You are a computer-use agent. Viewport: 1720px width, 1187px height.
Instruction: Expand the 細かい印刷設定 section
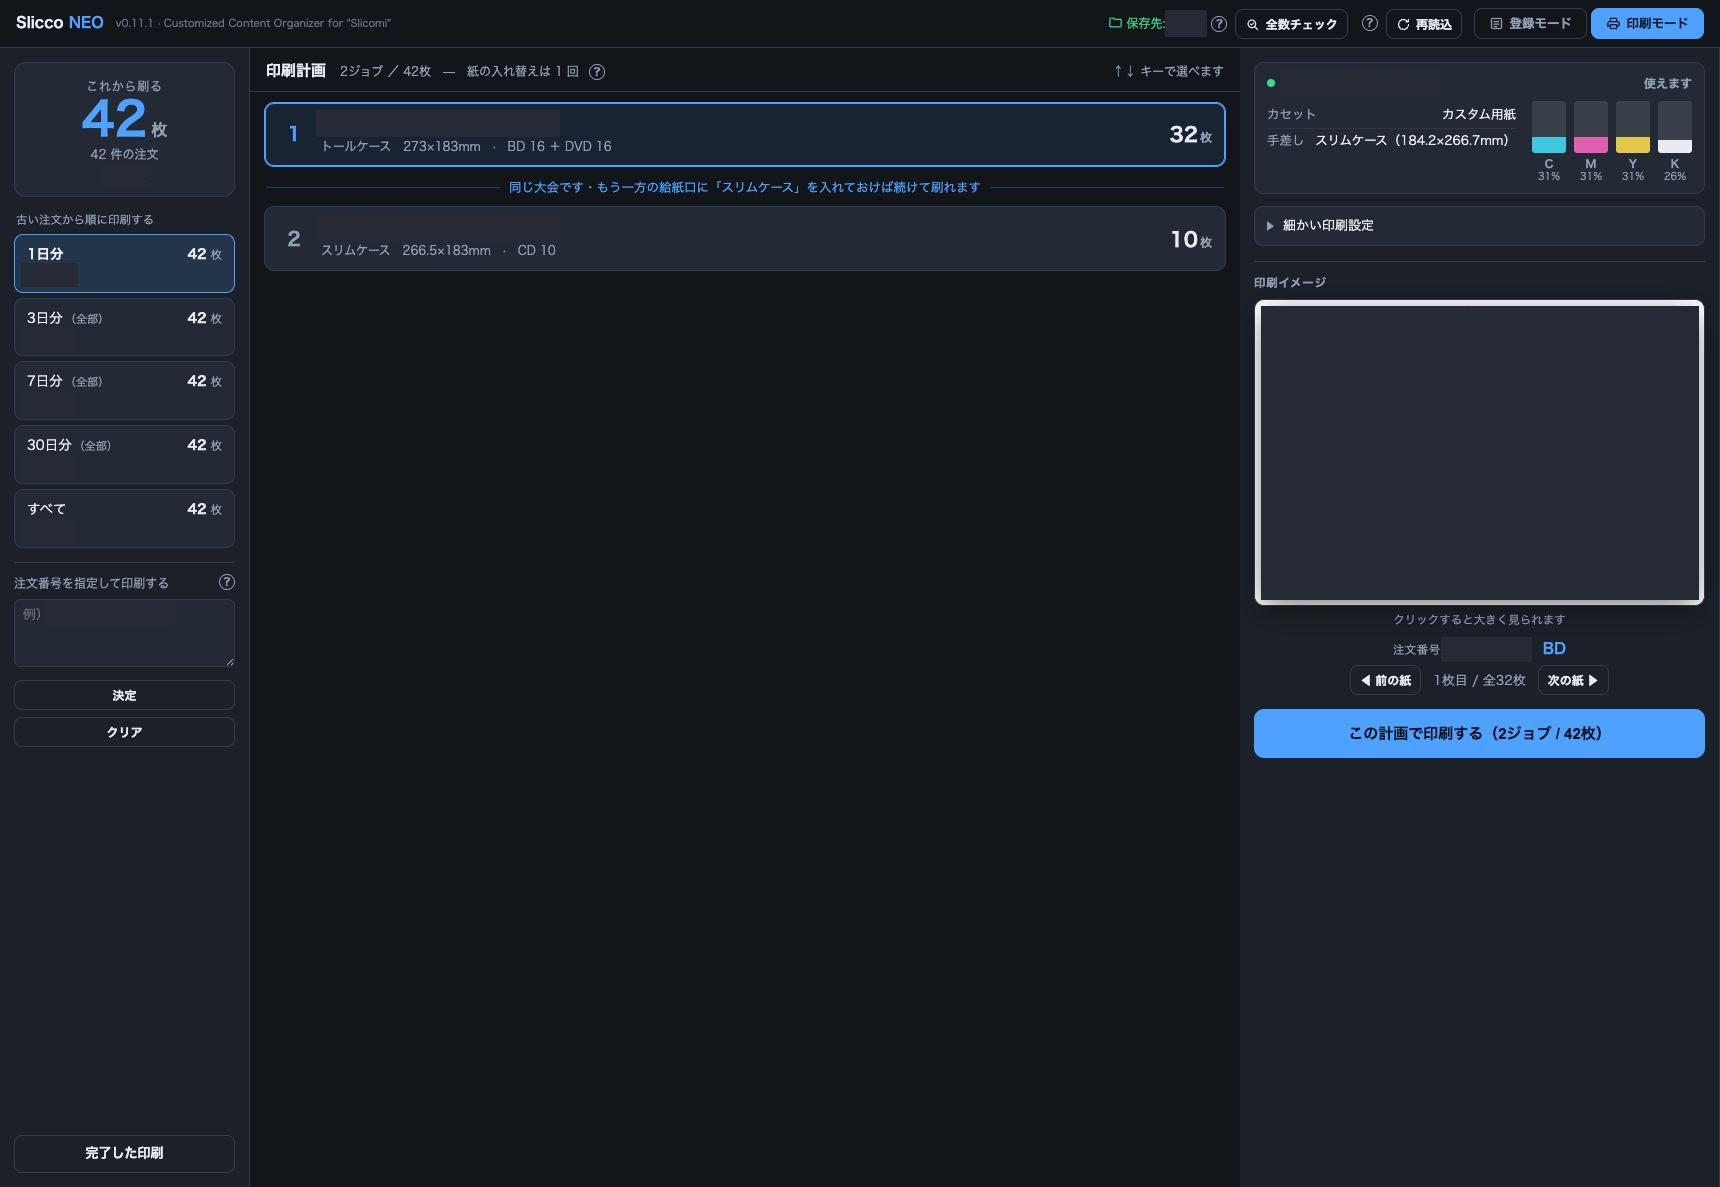click(1479, 226)
